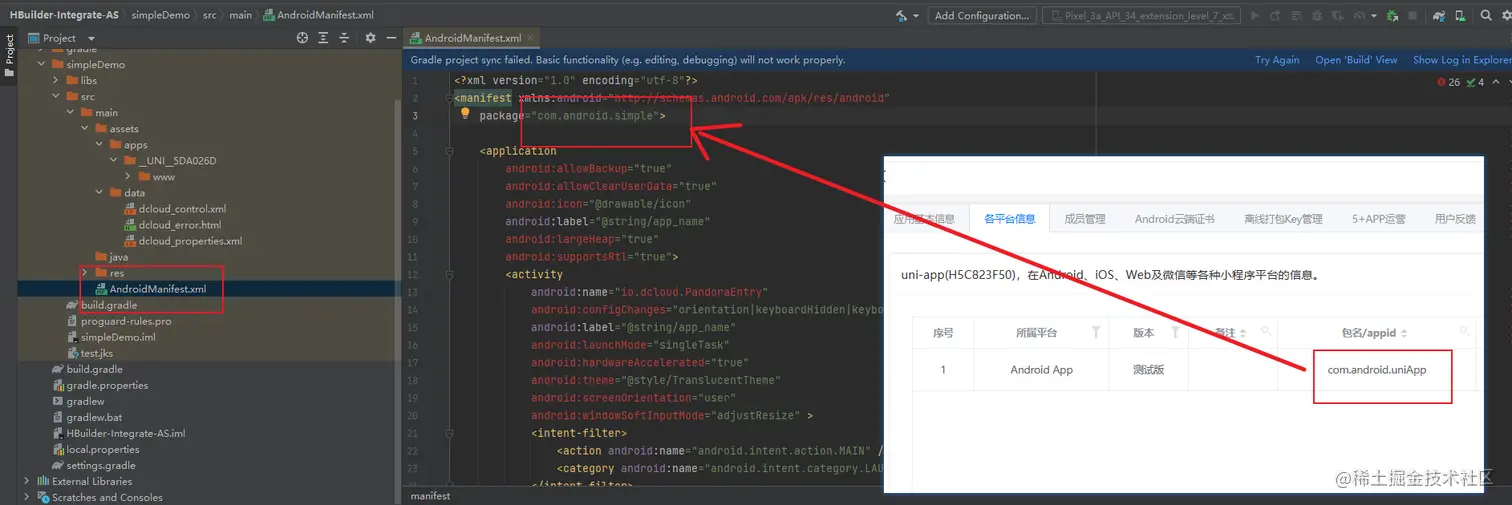Click the Open 'Build' View link
This screenshot has width=1512, height=505.
coord(1356,60)
